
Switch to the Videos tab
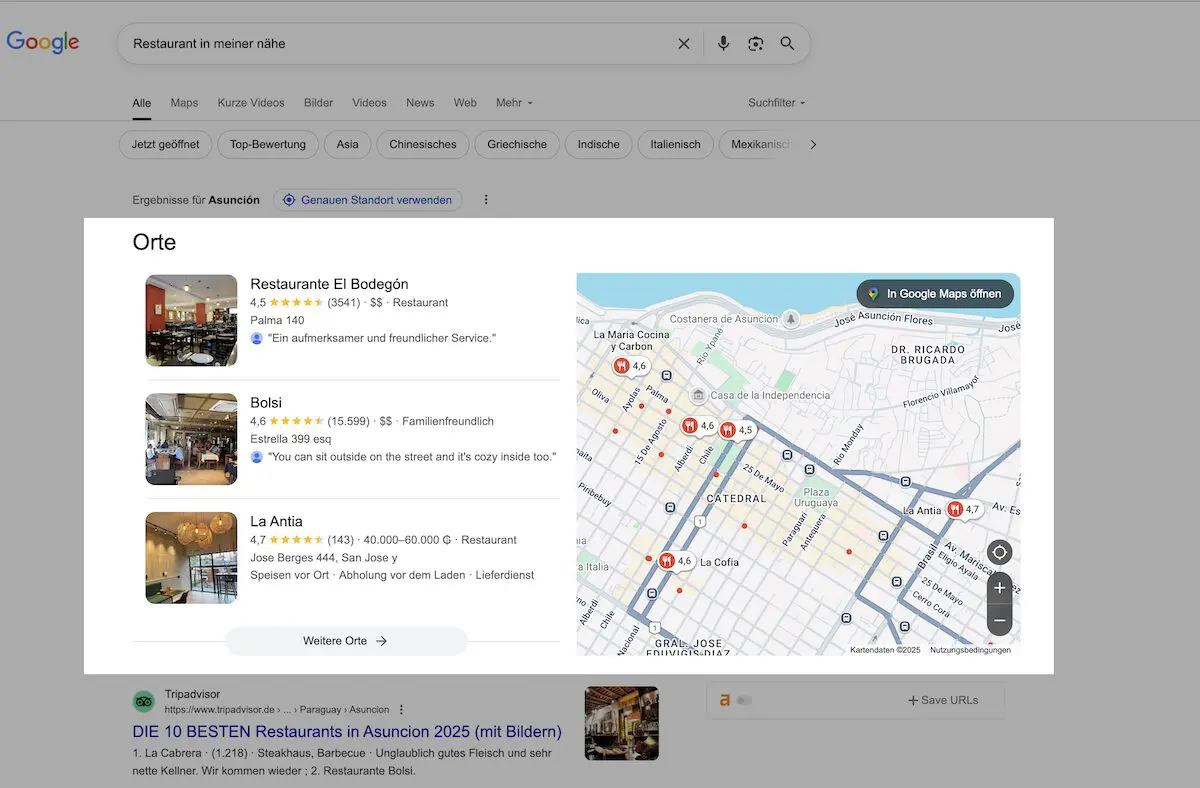369,103
